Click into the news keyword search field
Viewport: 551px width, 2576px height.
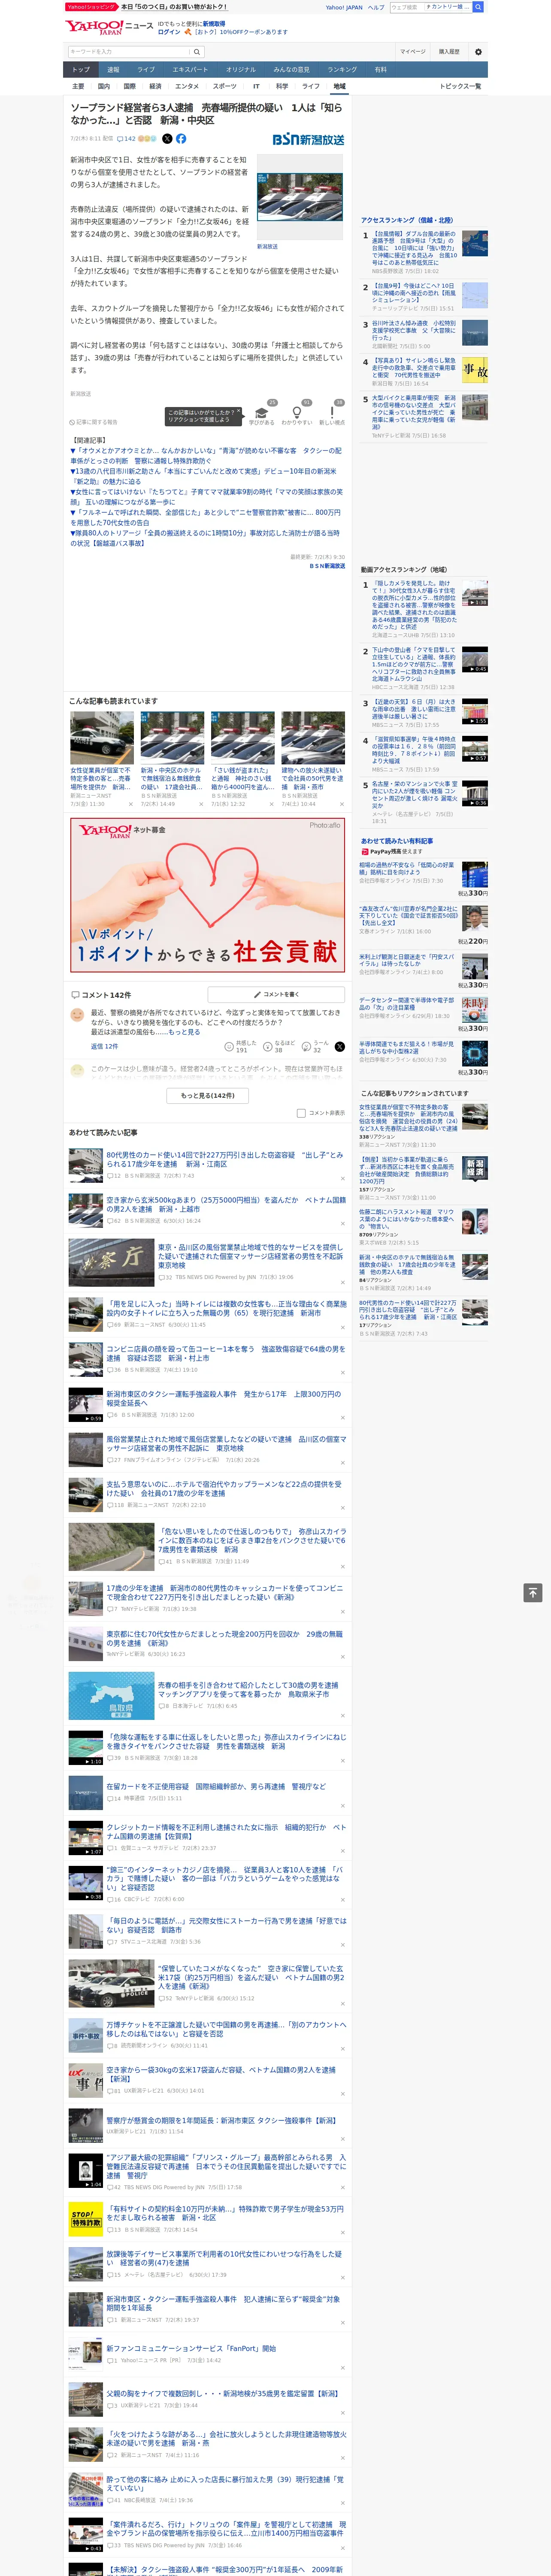(x=129, y=52)
